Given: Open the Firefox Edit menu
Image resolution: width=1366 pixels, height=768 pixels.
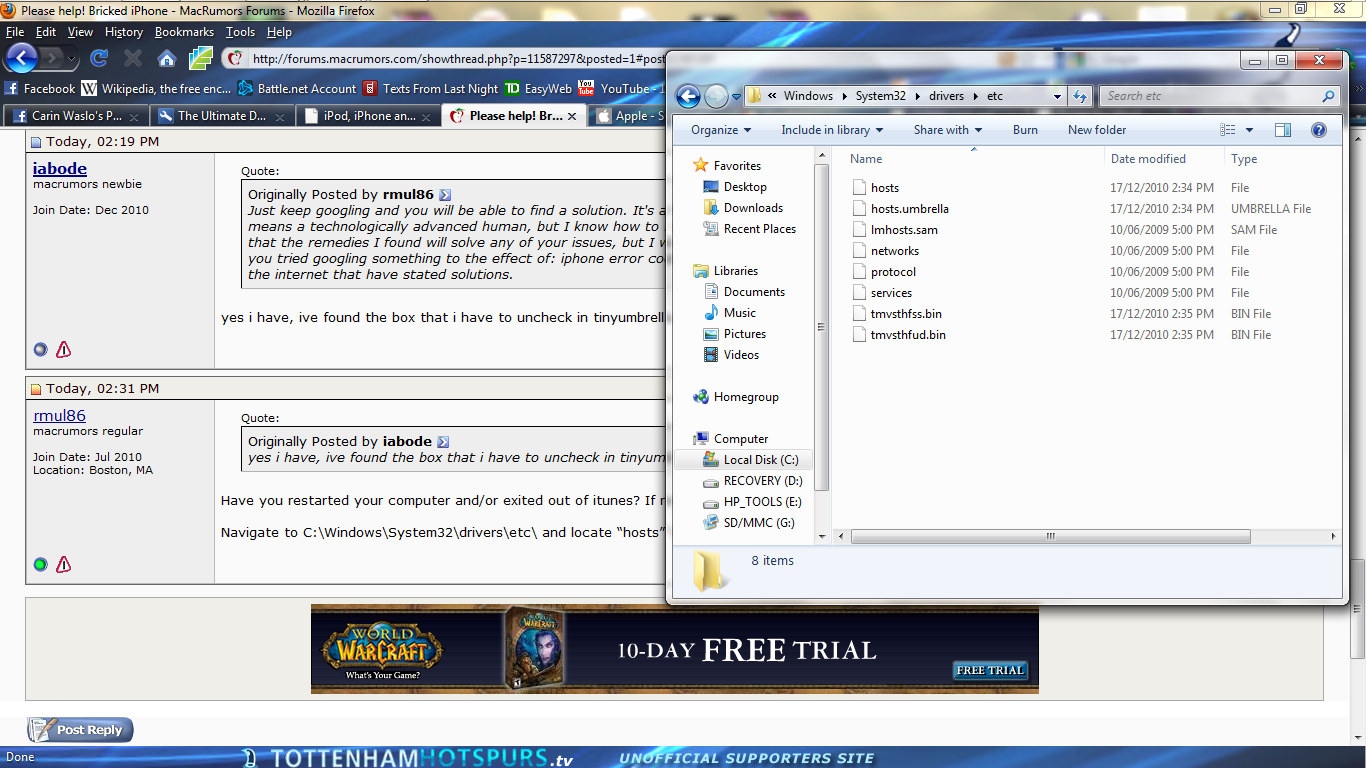Looking at the screenshot, I should click(46, 32).
